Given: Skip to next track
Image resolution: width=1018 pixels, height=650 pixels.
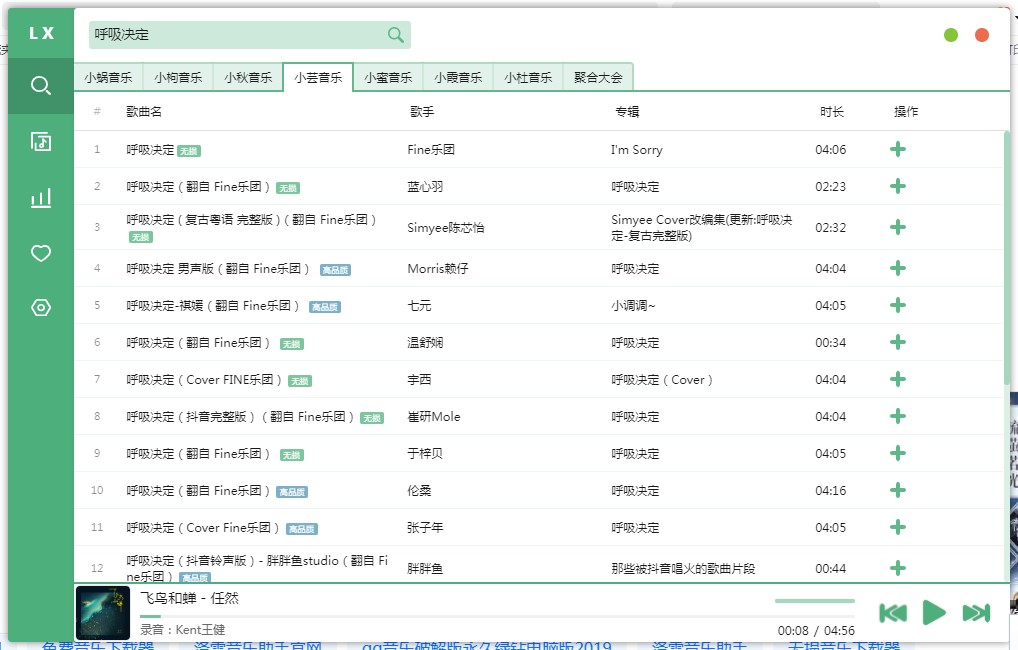Looking at the screenshot, I should 975,612.
